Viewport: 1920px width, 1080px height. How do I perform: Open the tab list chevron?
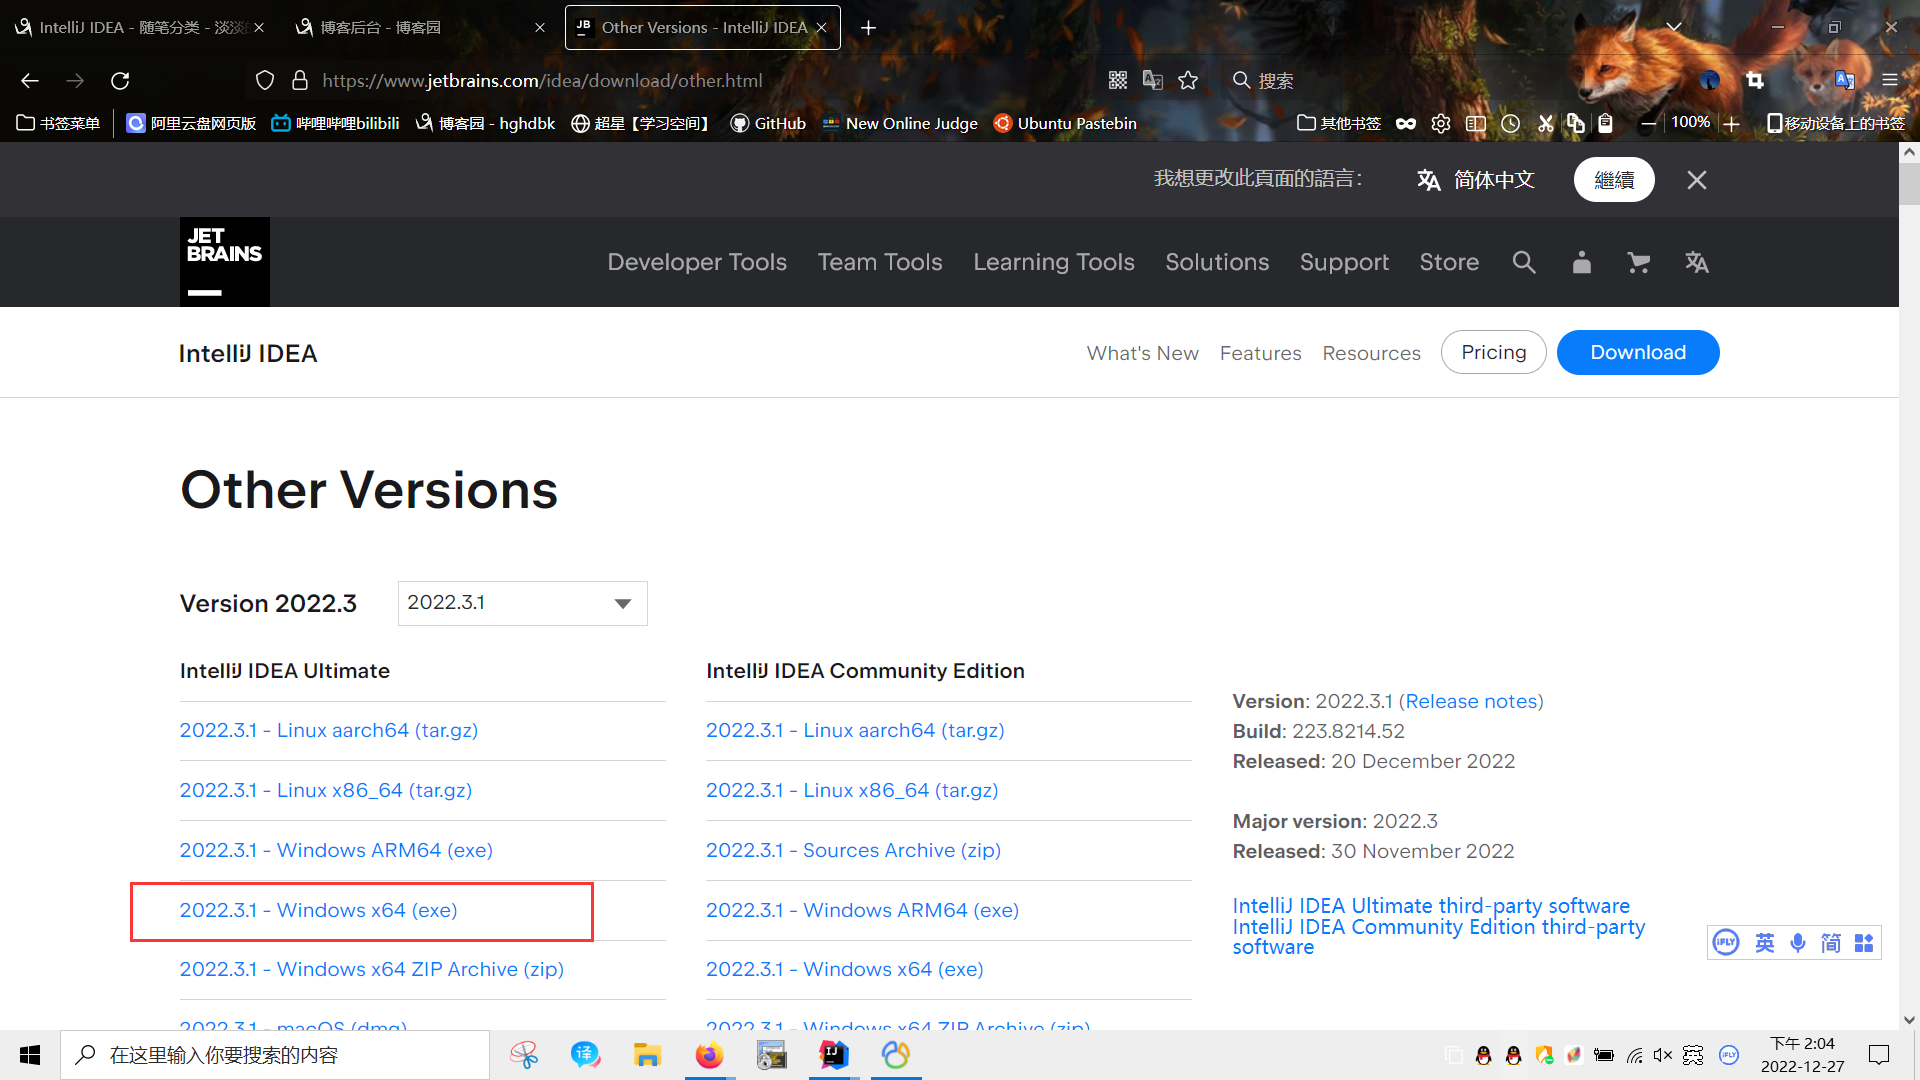click(1673, 27)
